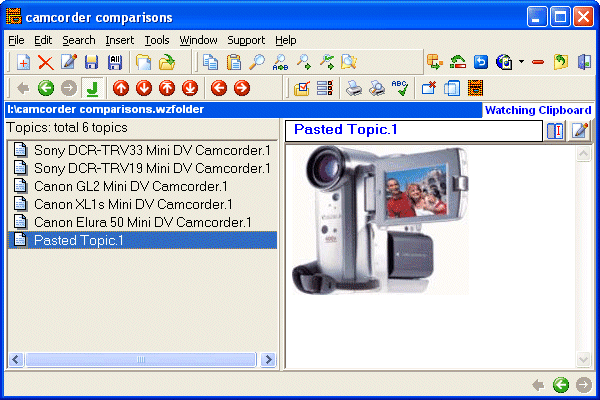This screenshot has width=600, height=400.
Task: Click the Save All floppy icon
Action: click(x=115, y=62)
